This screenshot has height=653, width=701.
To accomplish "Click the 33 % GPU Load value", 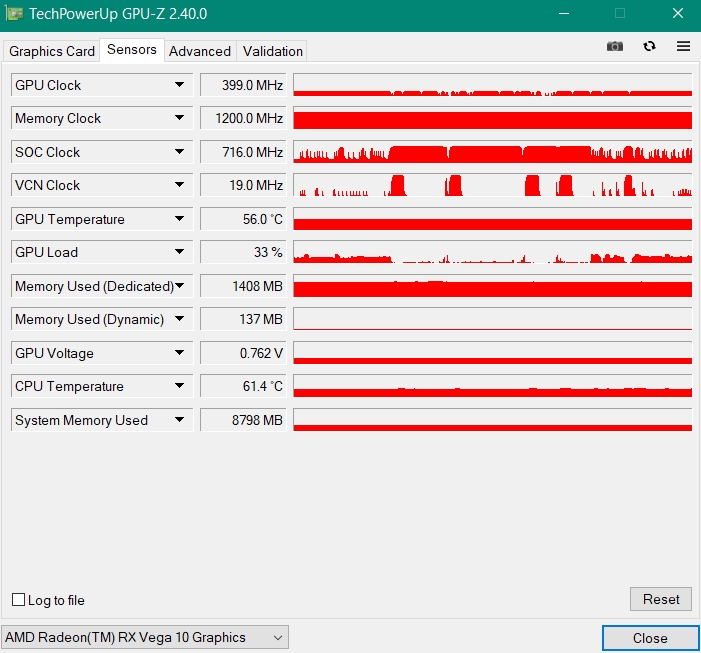I will [243, 252].
